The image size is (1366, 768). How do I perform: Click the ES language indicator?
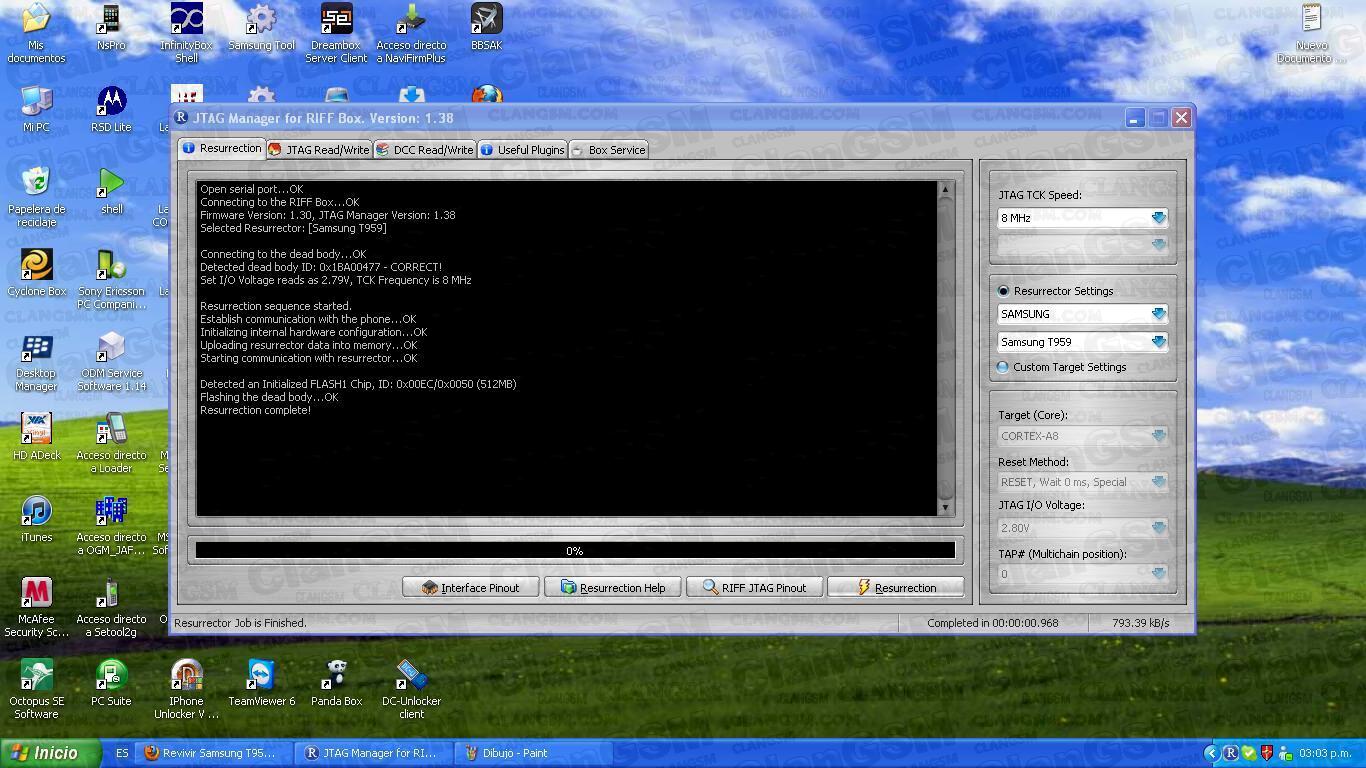(x=122, y=753)
